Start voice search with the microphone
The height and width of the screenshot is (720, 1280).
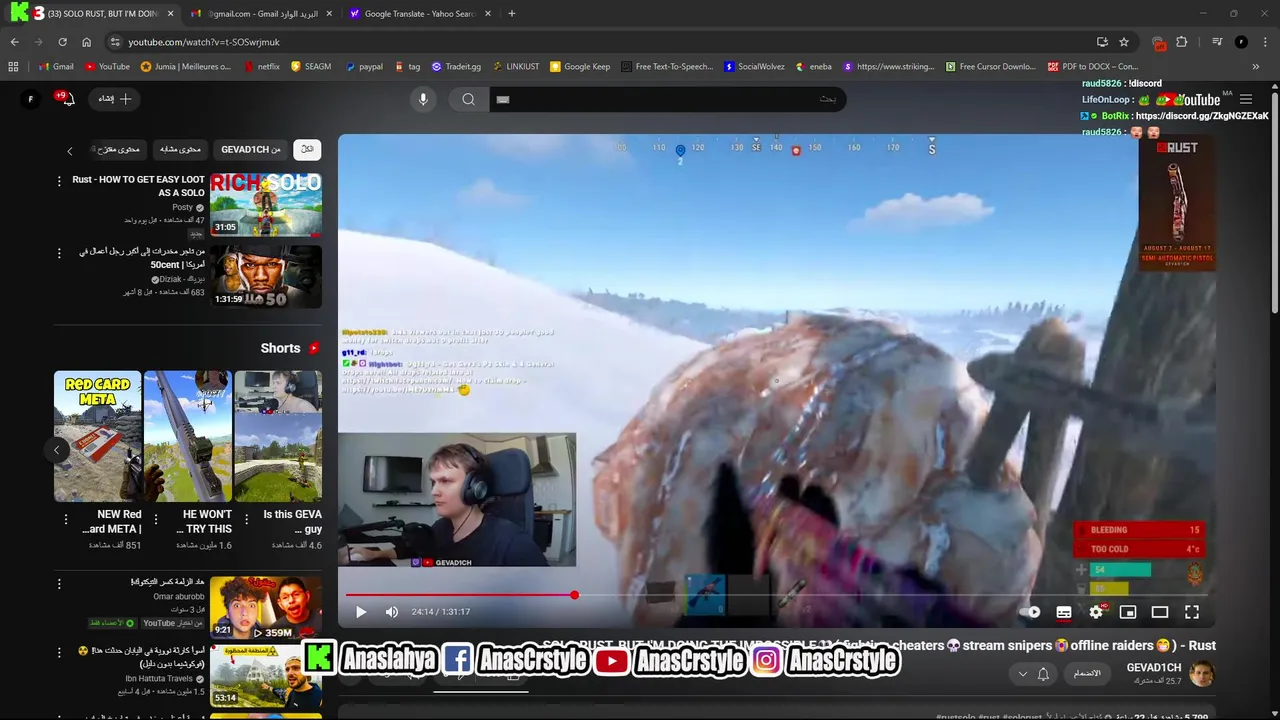tap(423, 99)
